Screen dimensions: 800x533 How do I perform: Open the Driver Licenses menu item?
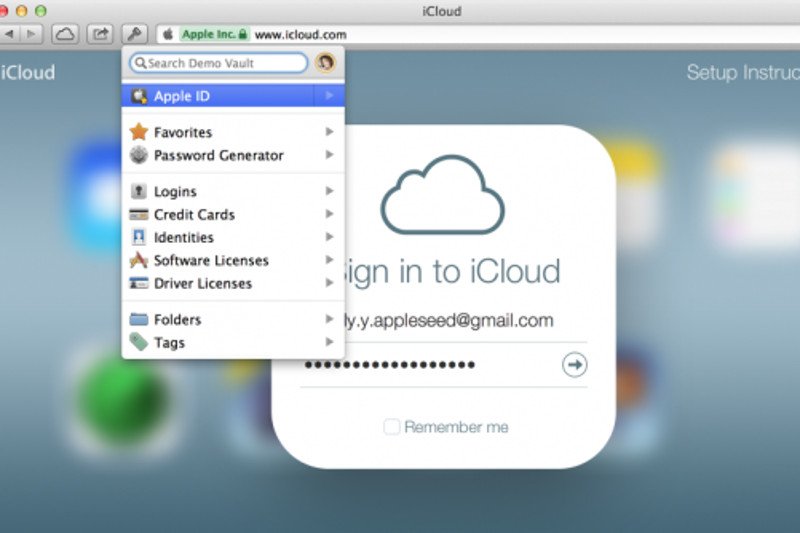click(202, 283)
